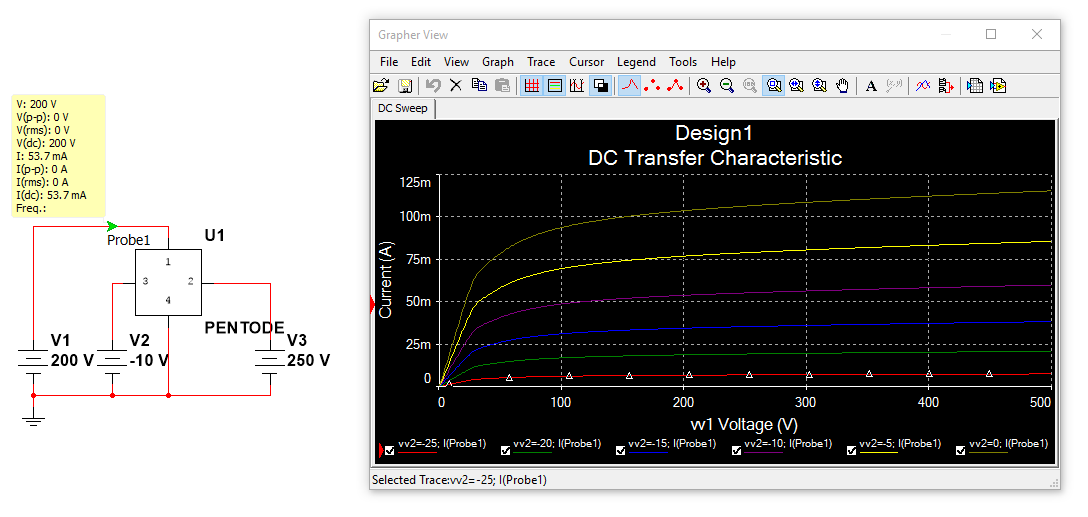Click the Copy icon in Grapher toolbar
This screenshot has width=1088, height=517.
tap(479, 86)
